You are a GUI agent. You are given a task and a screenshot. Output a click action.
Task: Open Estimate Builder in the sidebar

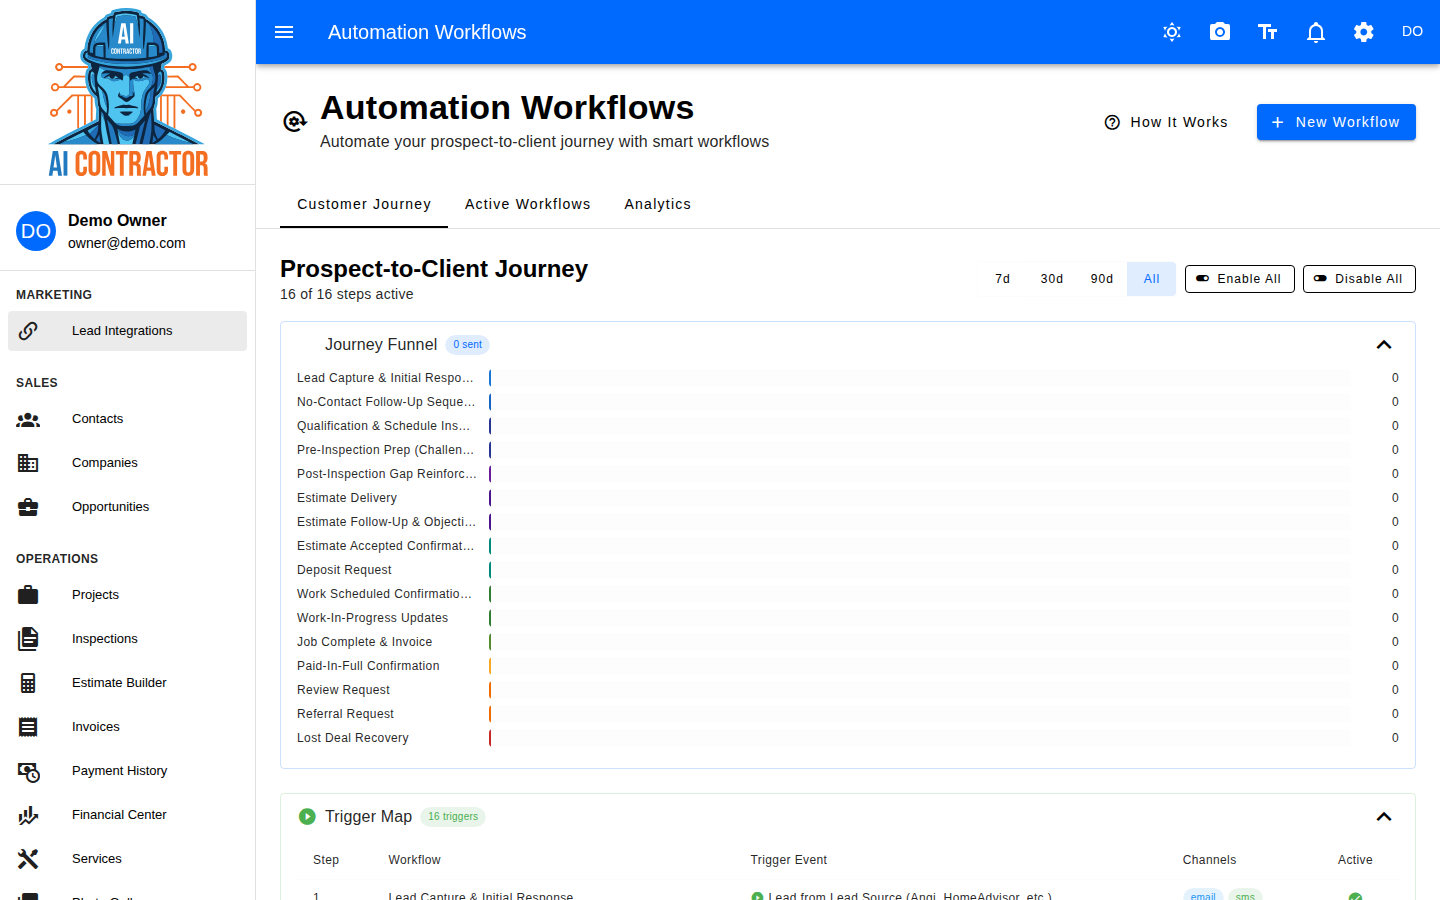coord(127,683)
